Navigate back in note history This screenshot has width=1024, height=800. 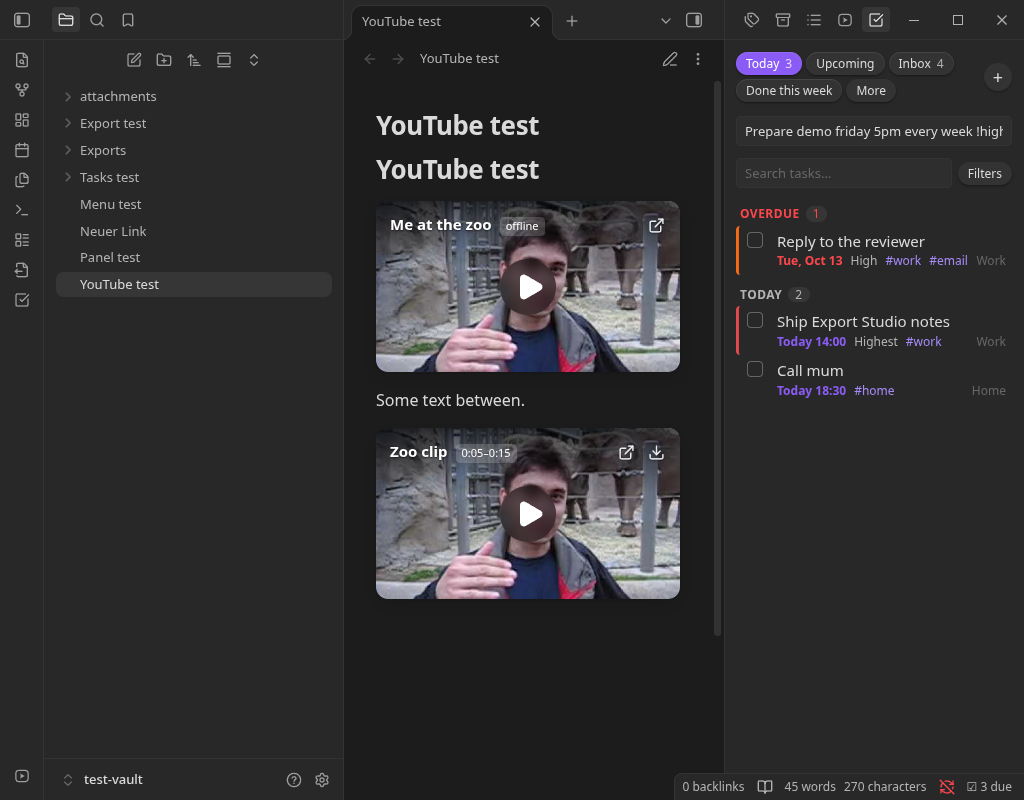coord(370,59)
